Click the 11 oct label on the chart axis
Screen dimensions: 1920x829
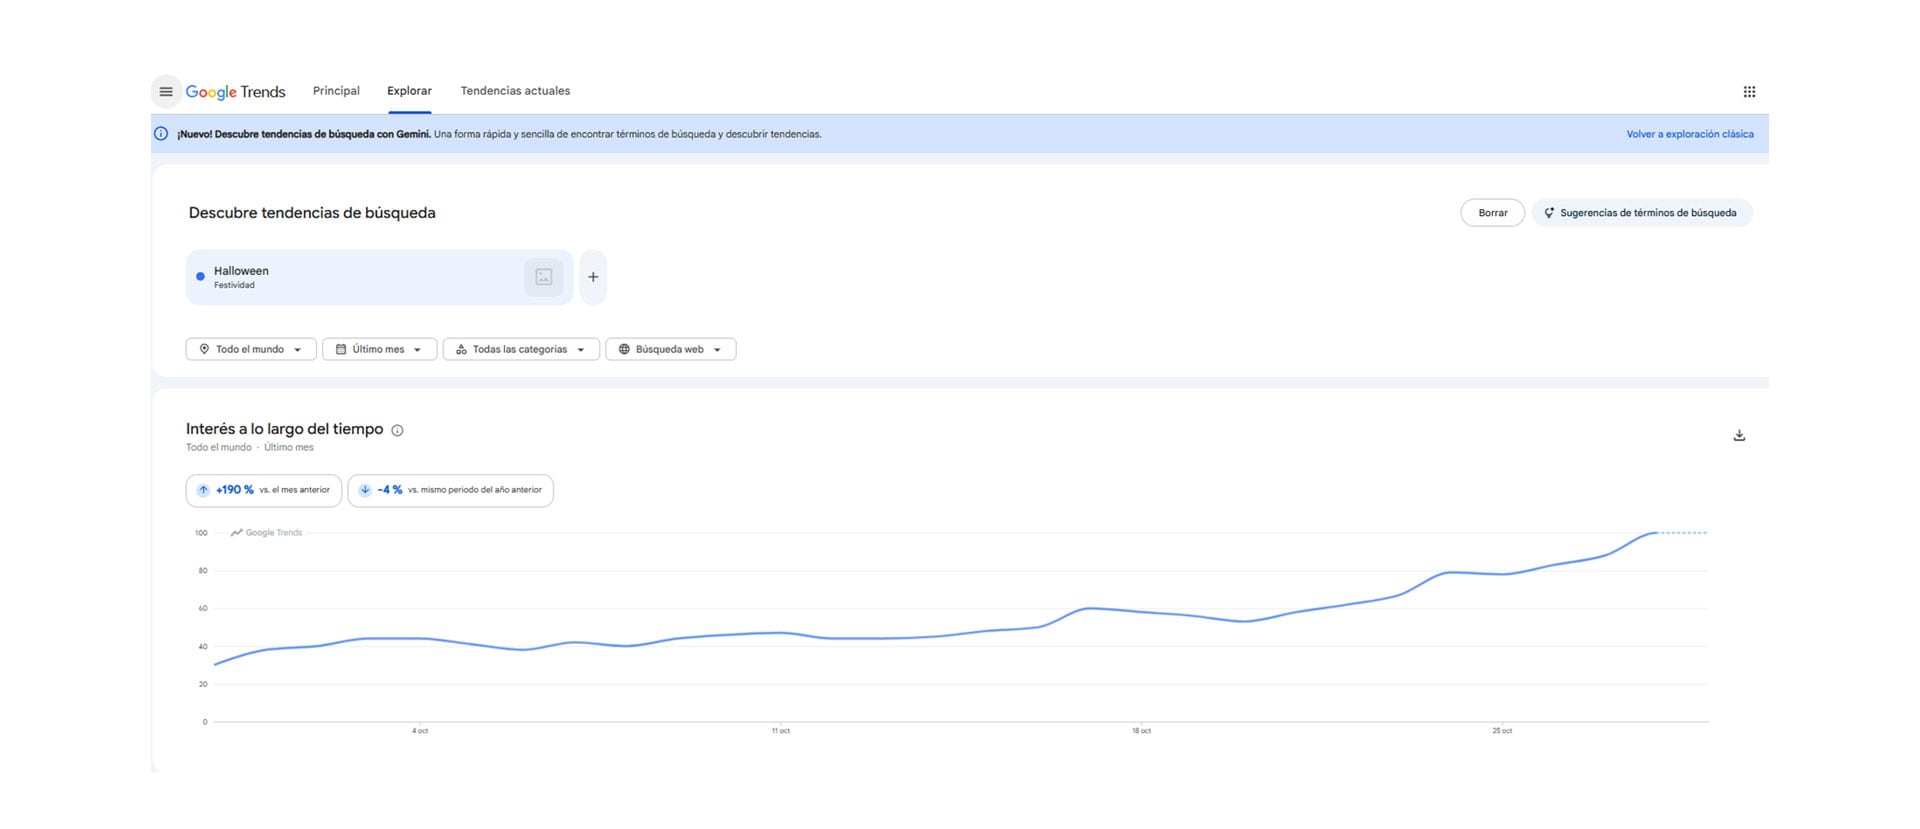pyautogui.click(x=781, y=731)
